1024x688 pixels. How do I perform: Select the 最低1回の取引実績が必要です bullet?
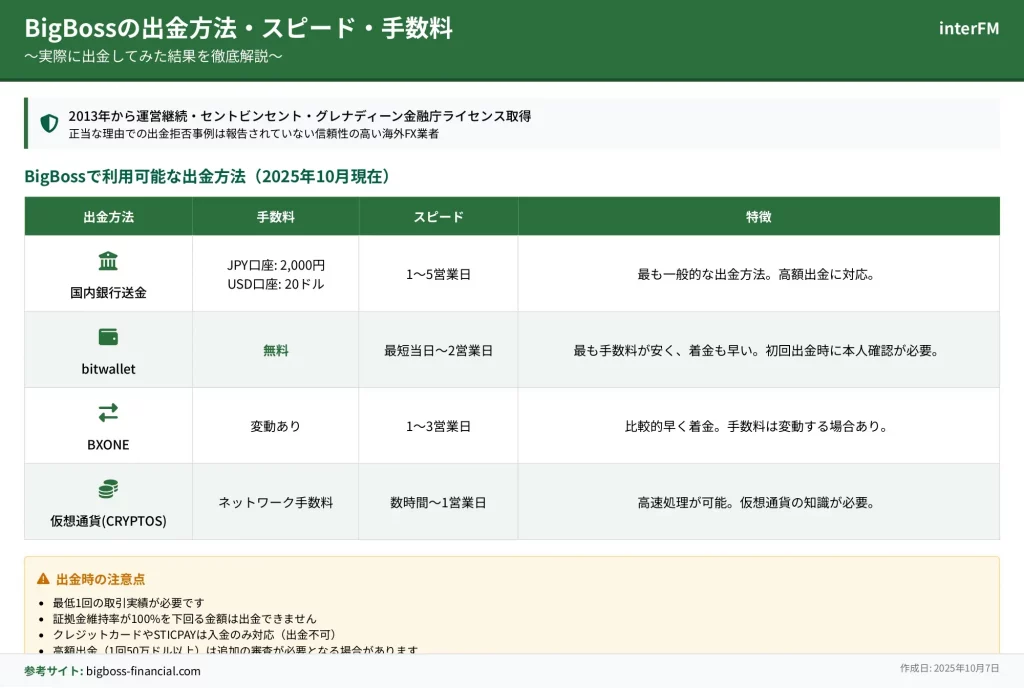(x=128, y=603)
